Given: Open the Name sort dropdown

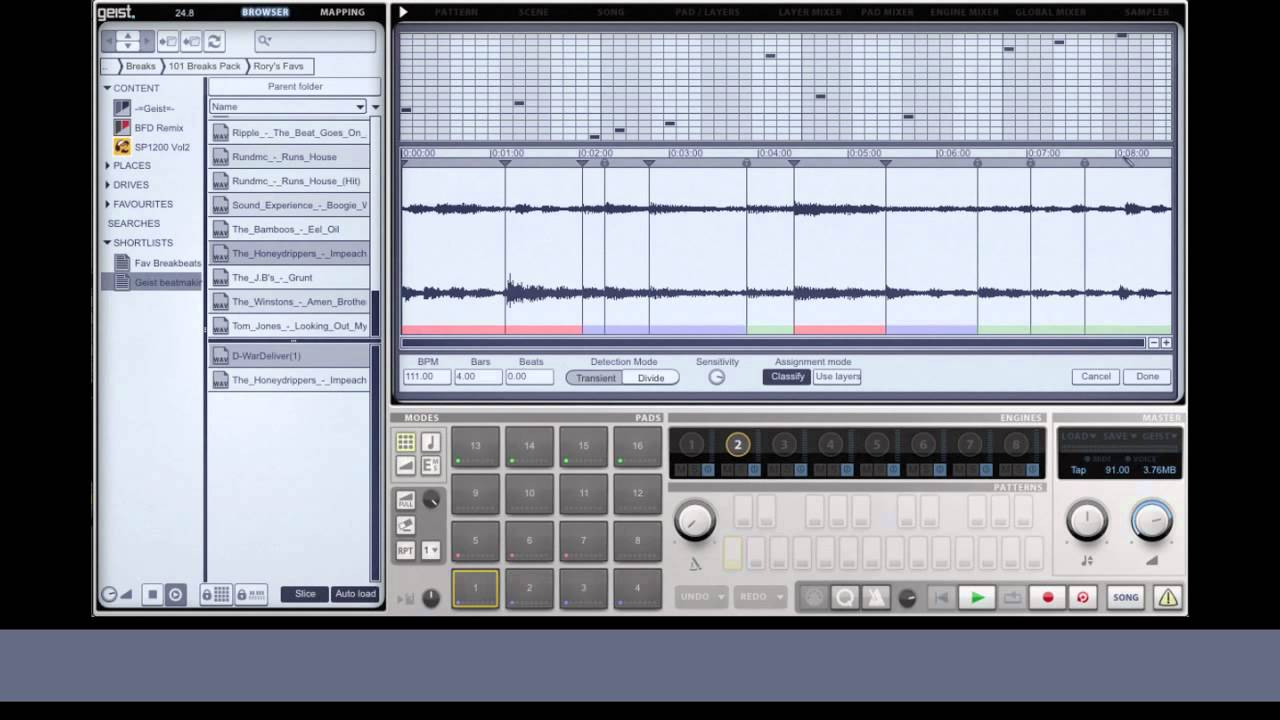Looking at the screenshot, I should pyautogui.click(x=288, y=107).
